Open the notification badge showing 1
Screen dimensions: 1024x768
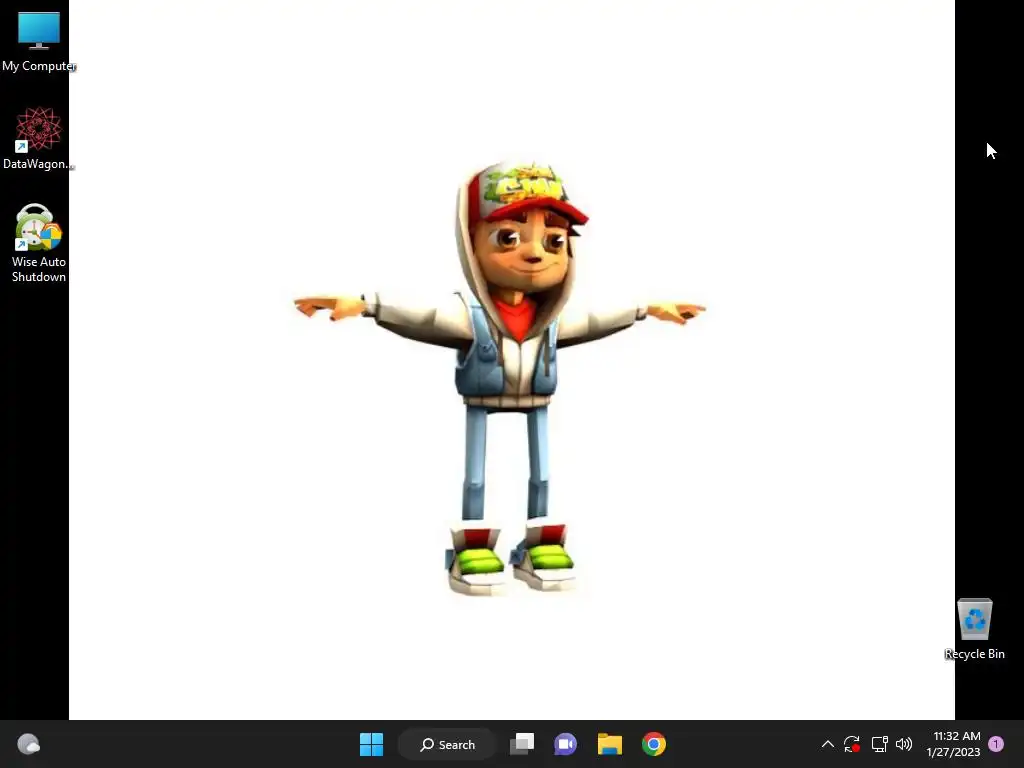point(996,744)
